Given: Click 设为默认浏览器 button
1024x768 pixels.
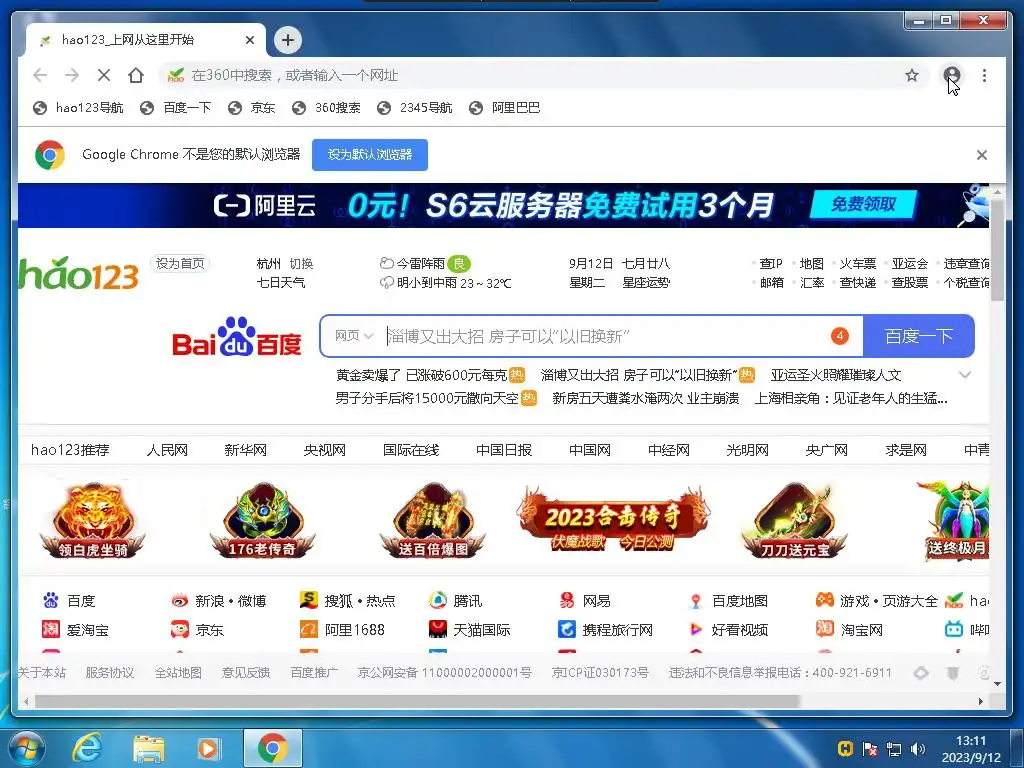Looking at the screenshot, I should pyautogui.click(x=370, y=155).
